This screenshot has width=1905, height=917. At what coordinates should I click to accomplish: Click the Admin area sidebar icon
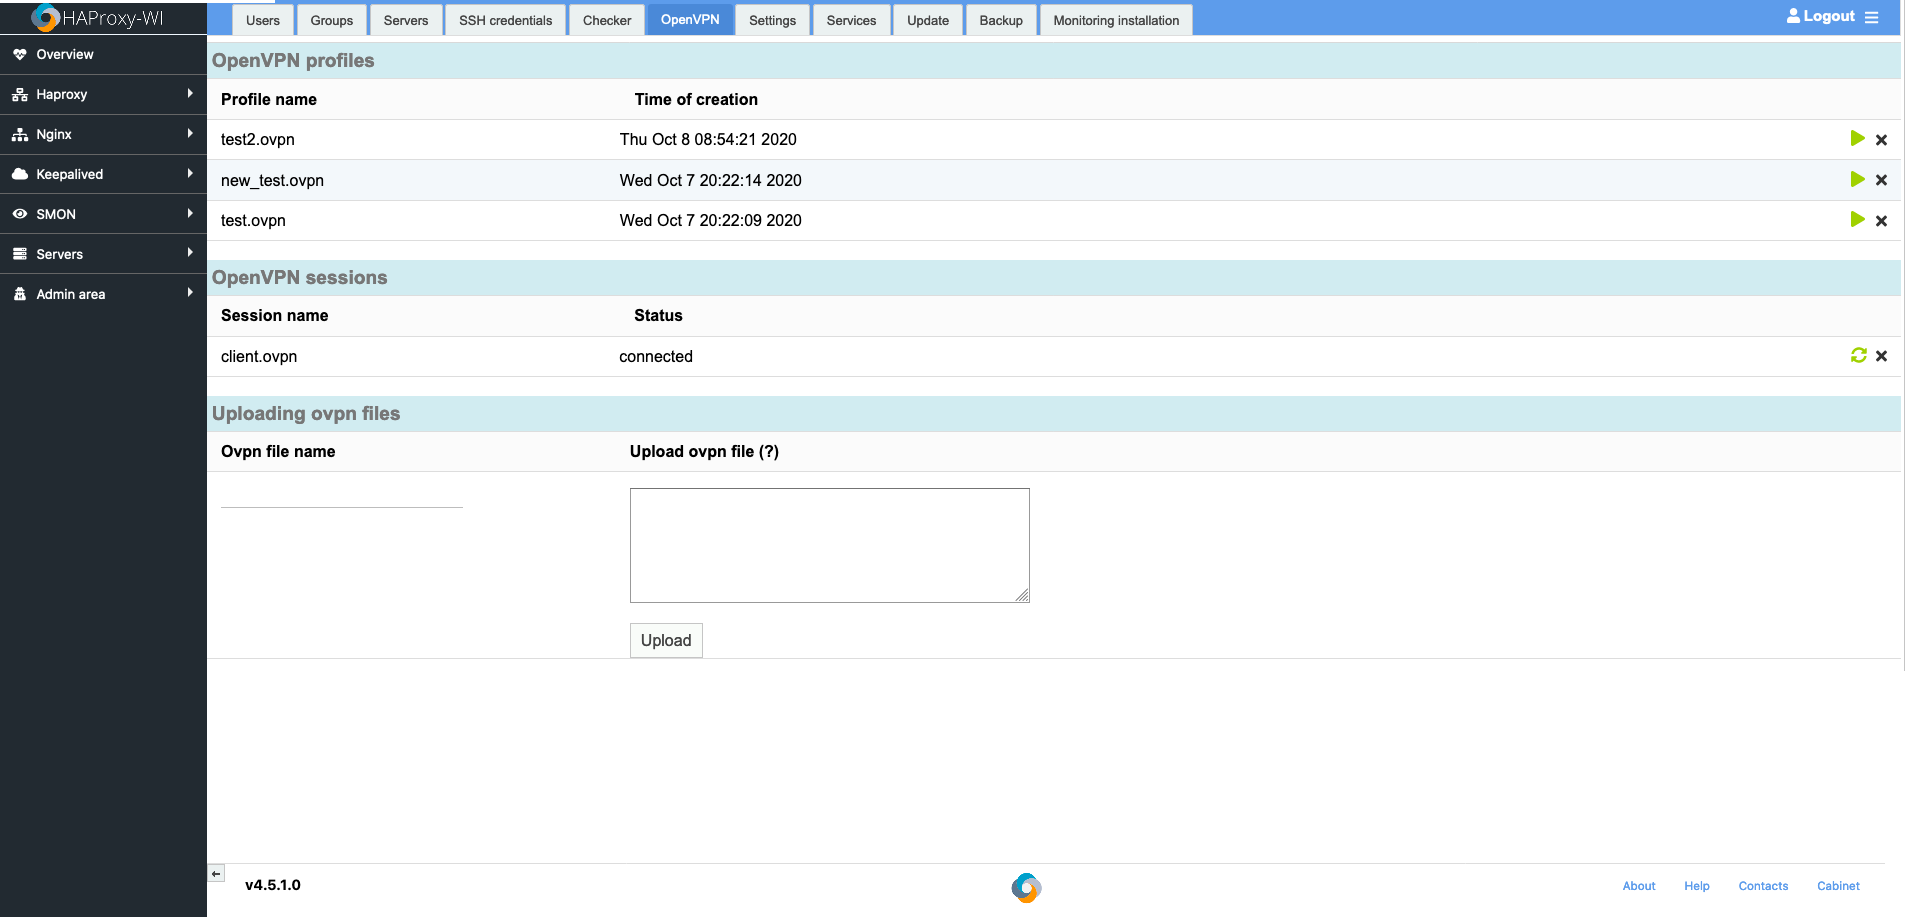(x=20, y=294)
